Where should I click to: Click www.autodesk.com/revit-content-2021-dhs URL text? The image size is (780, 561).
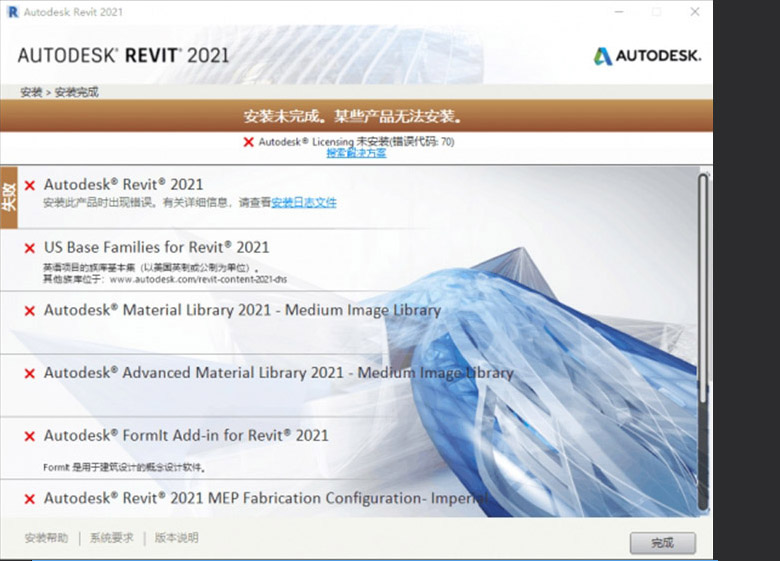(198, 280)
